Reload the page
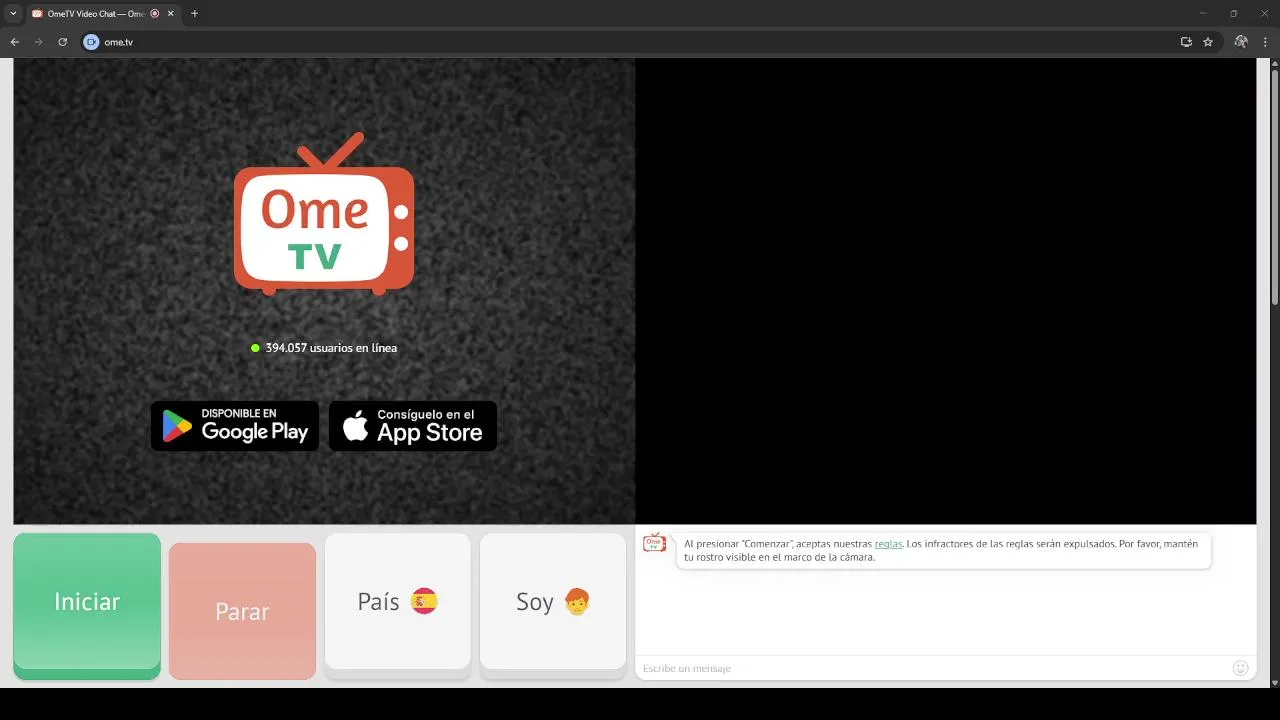Viewport: 1280px width, 720px height. pyautogui.click(x=62, y=42)
